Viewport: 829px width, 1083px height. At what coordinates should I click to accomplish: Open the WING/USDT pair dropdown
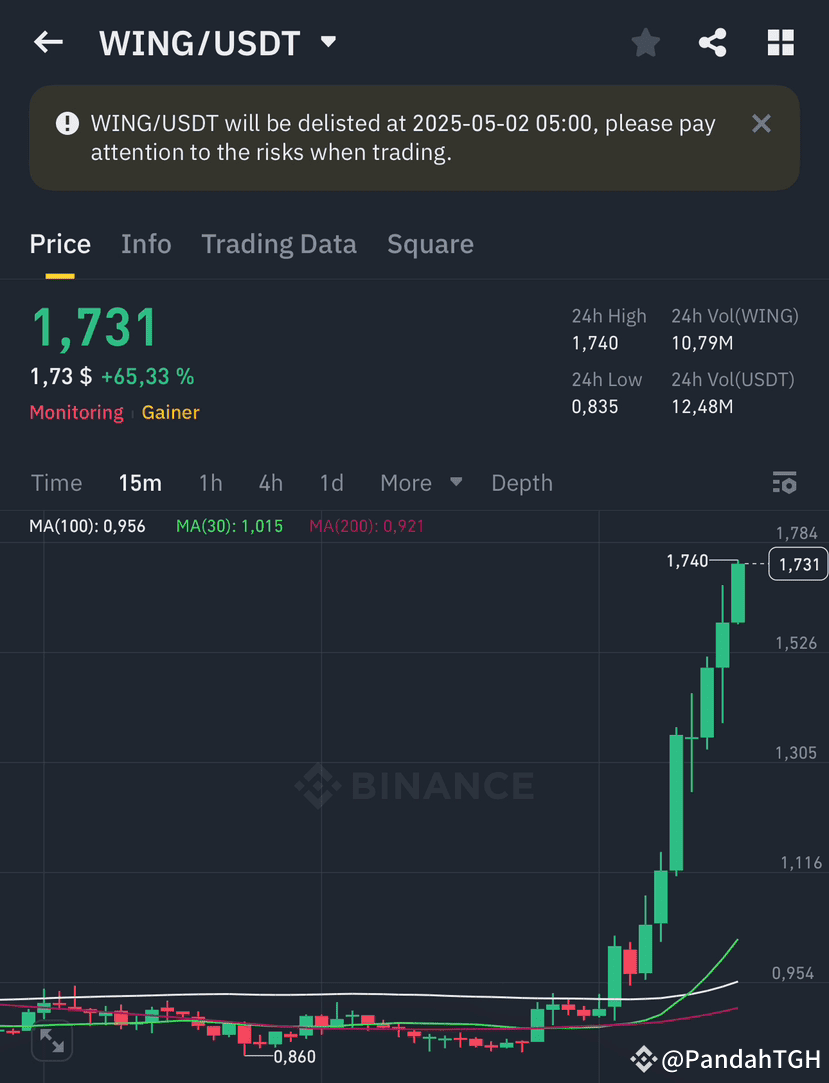[x=329, y=41]
